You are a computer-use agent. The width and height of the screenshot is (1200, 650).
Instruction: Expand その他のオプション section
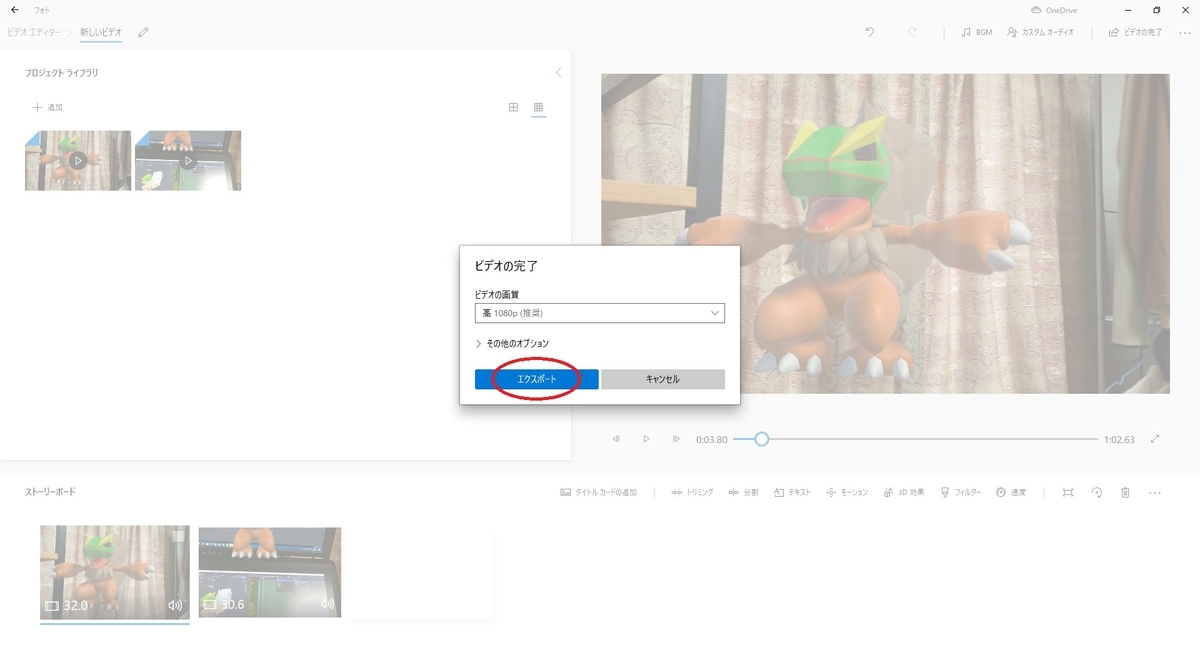click(512, 343)
